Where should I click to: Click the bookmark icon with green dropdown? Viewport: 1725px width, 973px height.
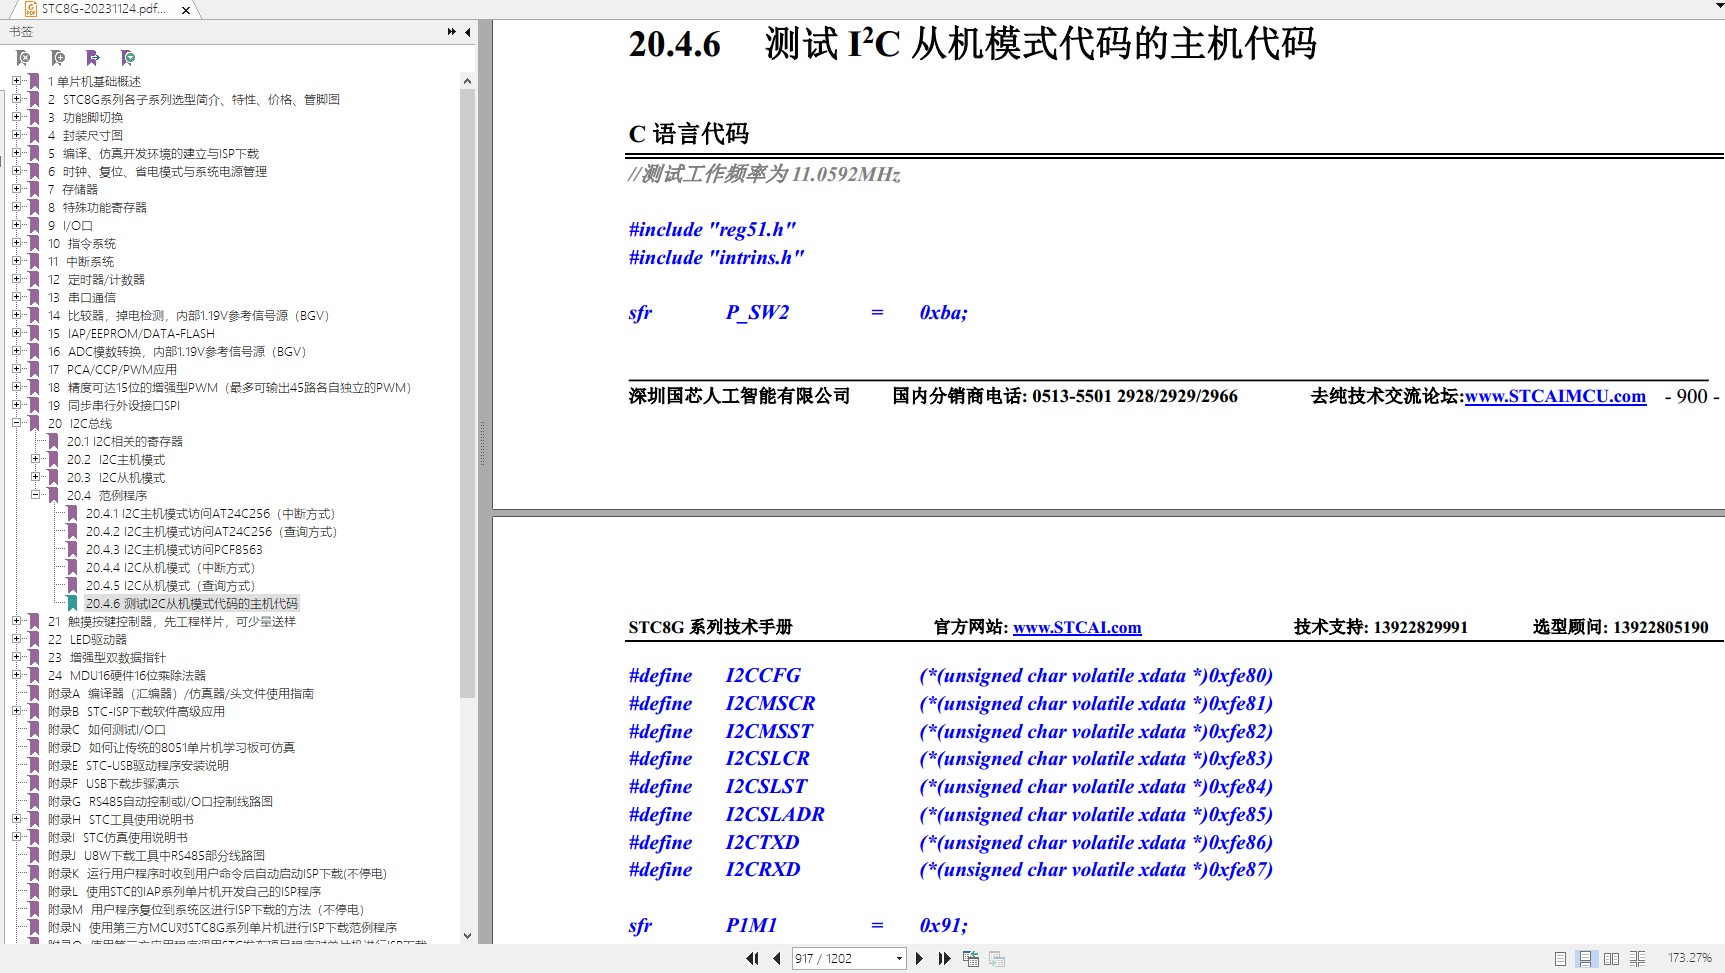tap(128, 58)
